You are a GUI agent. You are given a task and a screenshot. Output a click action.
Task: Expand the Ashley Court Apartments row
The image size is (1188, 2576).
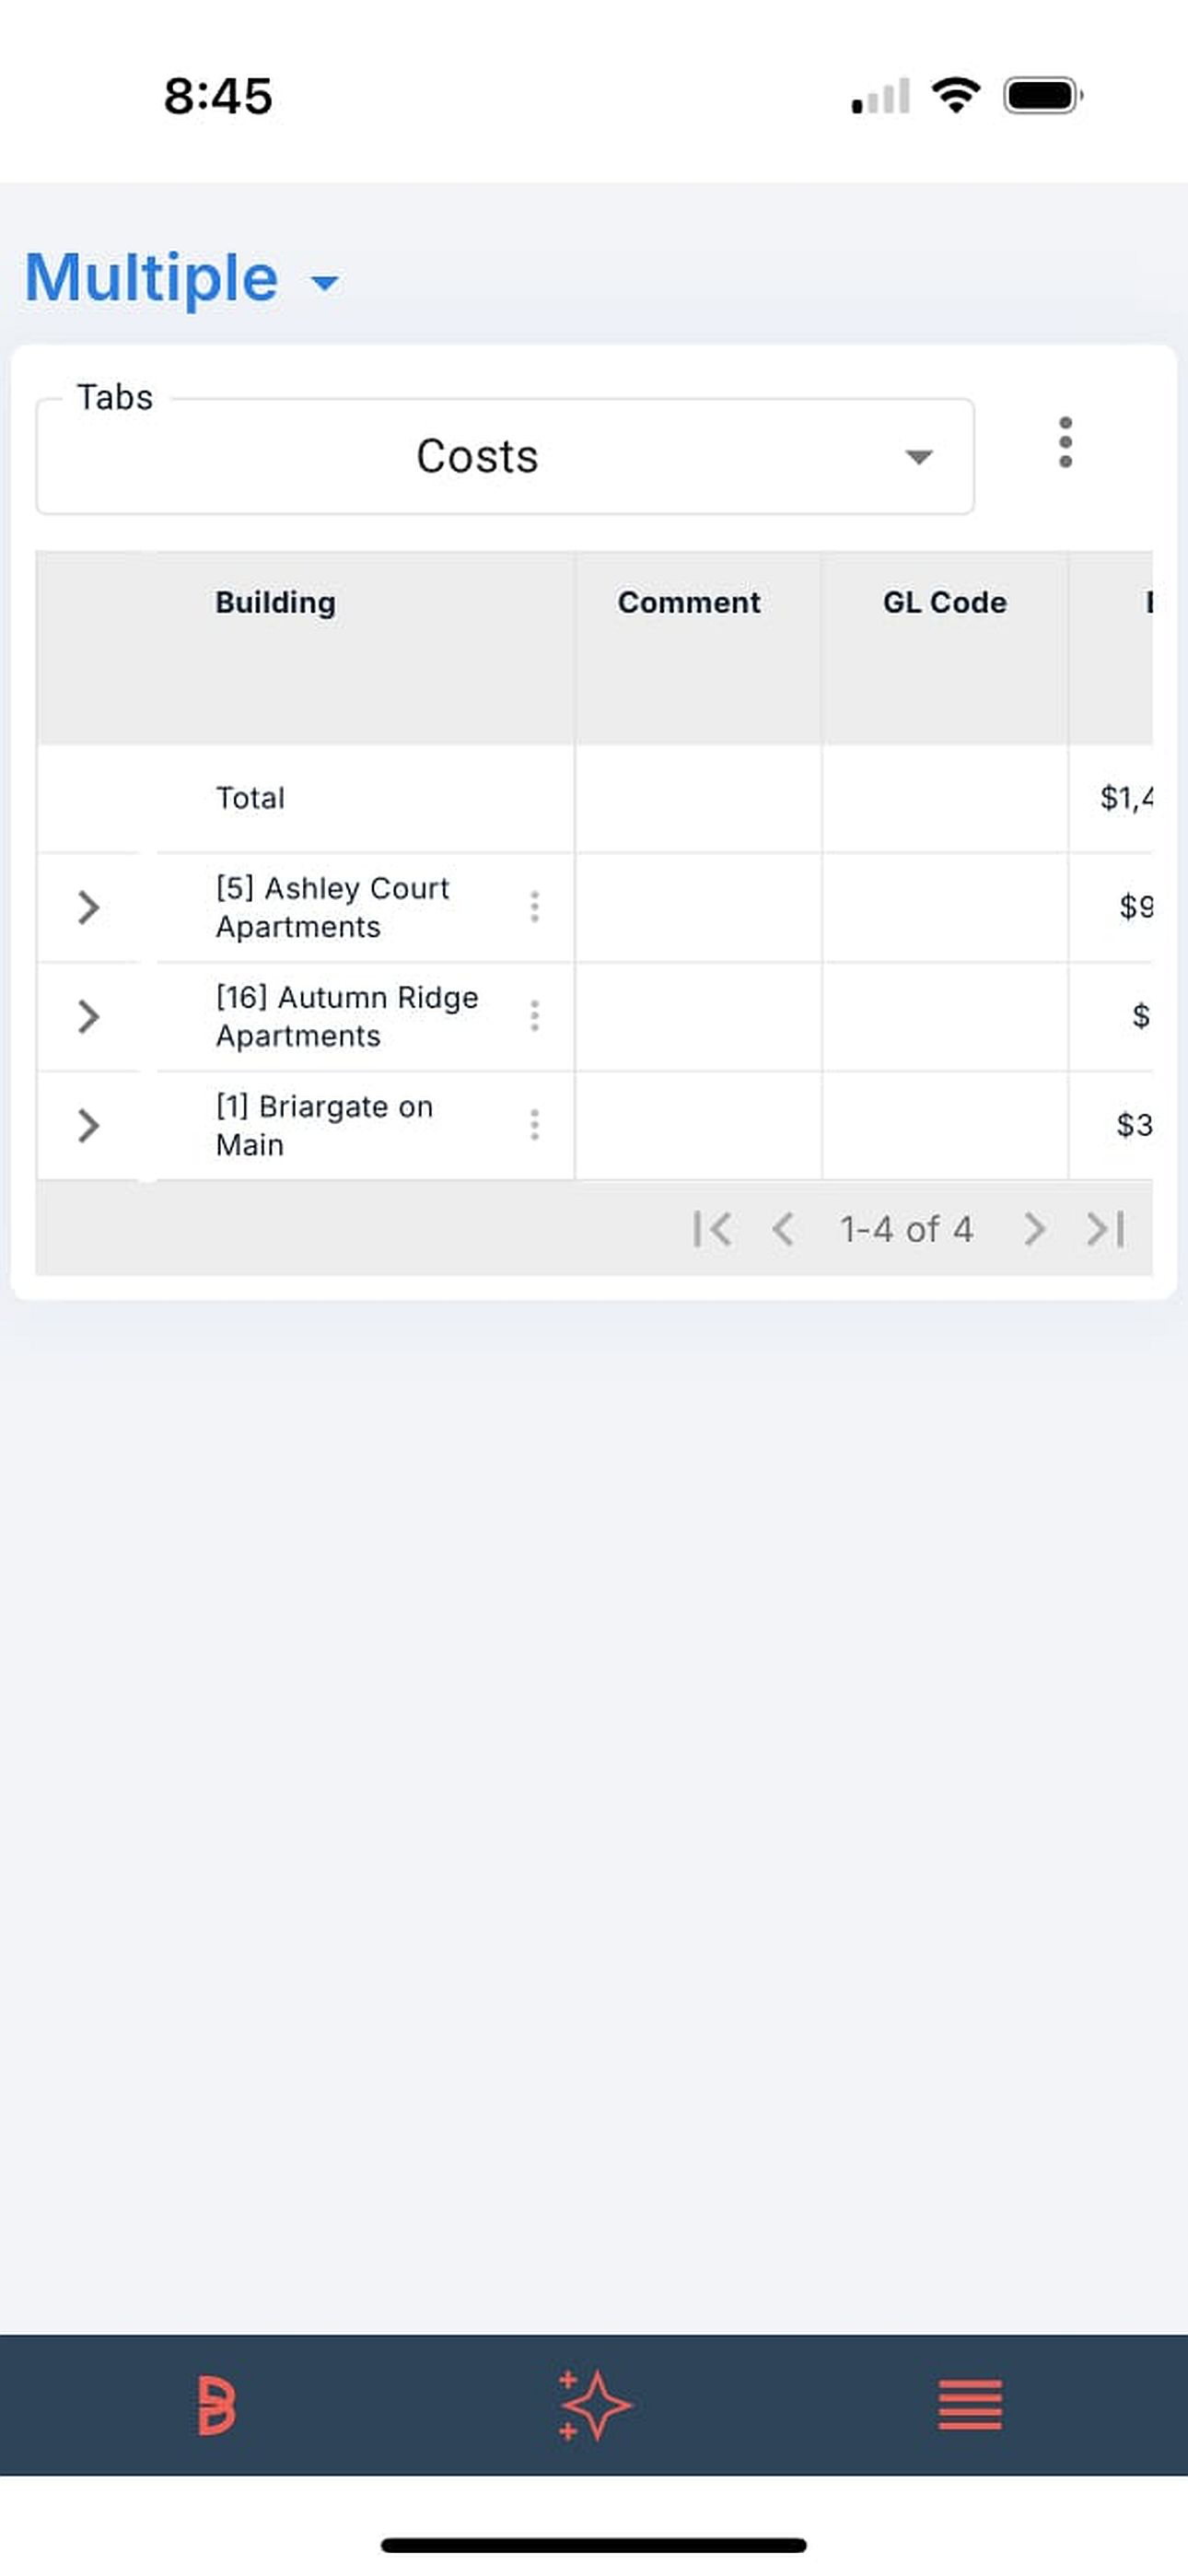(x=88, y=907)
